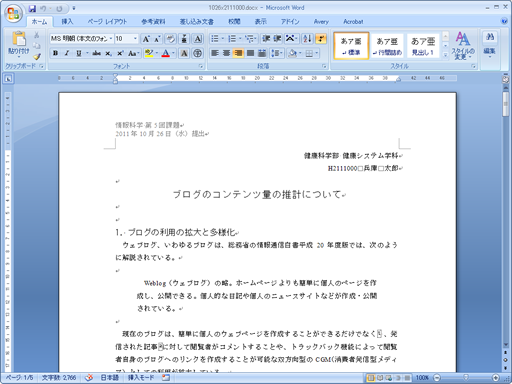The height and width of the screenshot is (384, 512).
Task: Apply phonetic guide ruby icon
Action: pos(184,39)
